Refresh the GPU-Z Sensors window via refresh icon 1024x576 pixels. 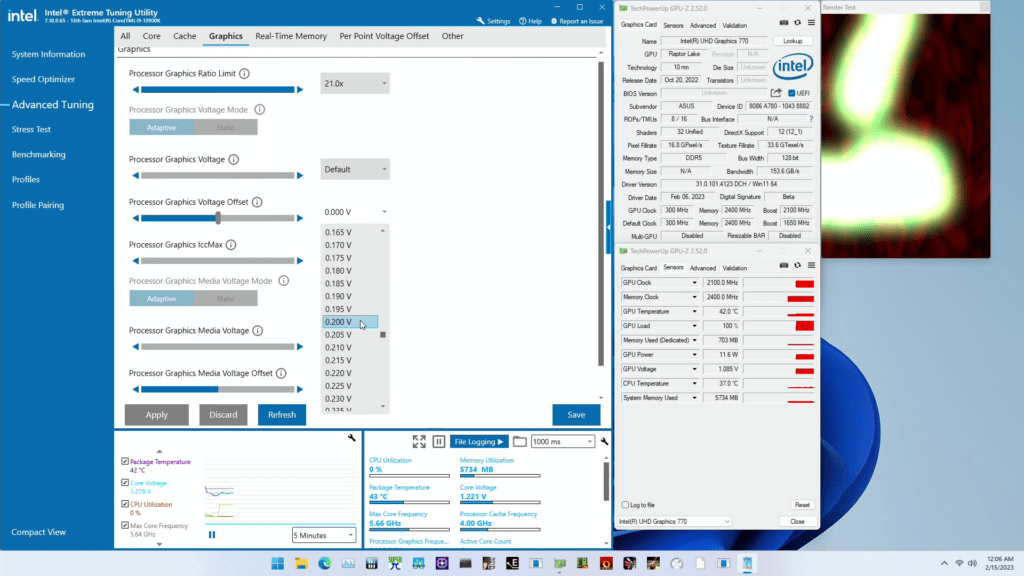[797, 266]
